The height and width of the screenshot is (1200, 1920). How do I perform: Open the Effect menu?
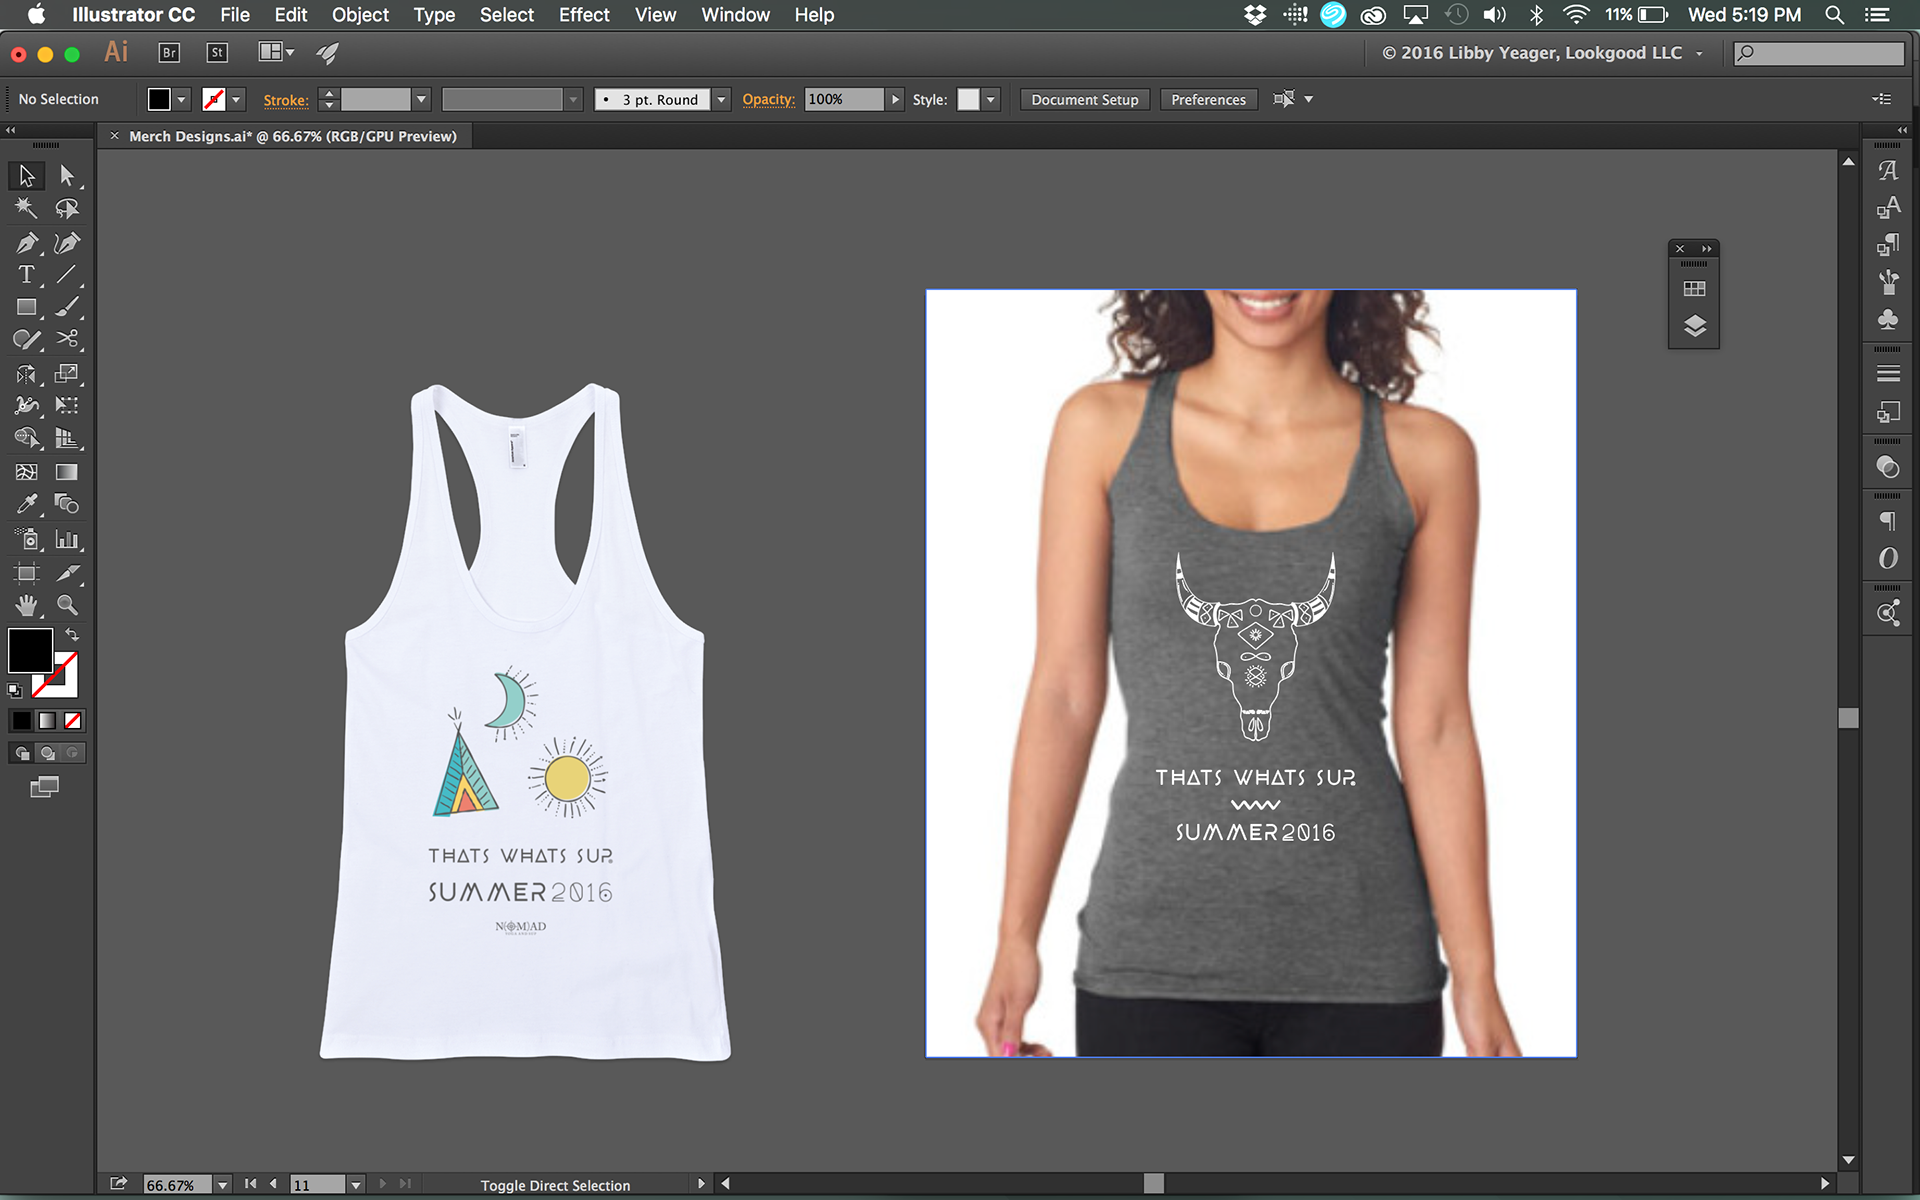[x=584, y=15]
